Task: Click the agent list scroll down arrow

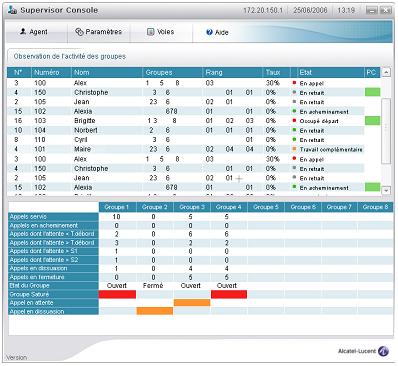Action: (386, 190)
